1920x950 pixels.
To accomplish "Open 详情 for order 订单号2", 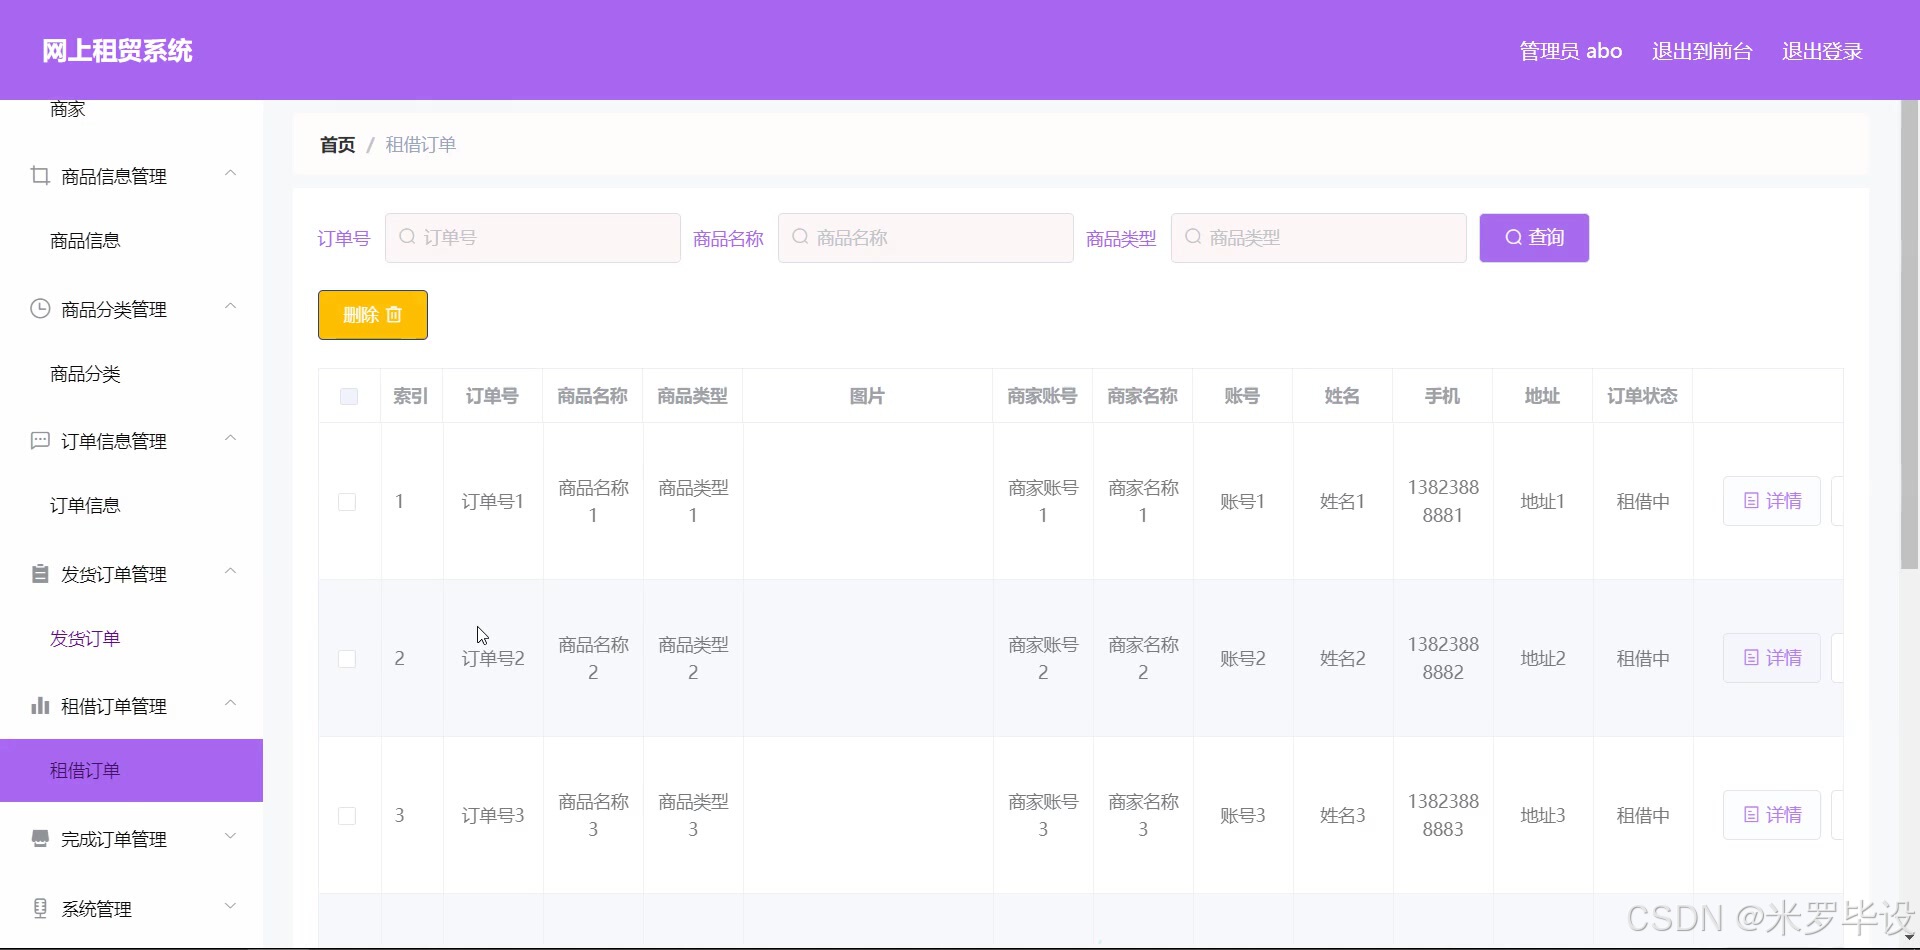I will tap(1772, 658).
